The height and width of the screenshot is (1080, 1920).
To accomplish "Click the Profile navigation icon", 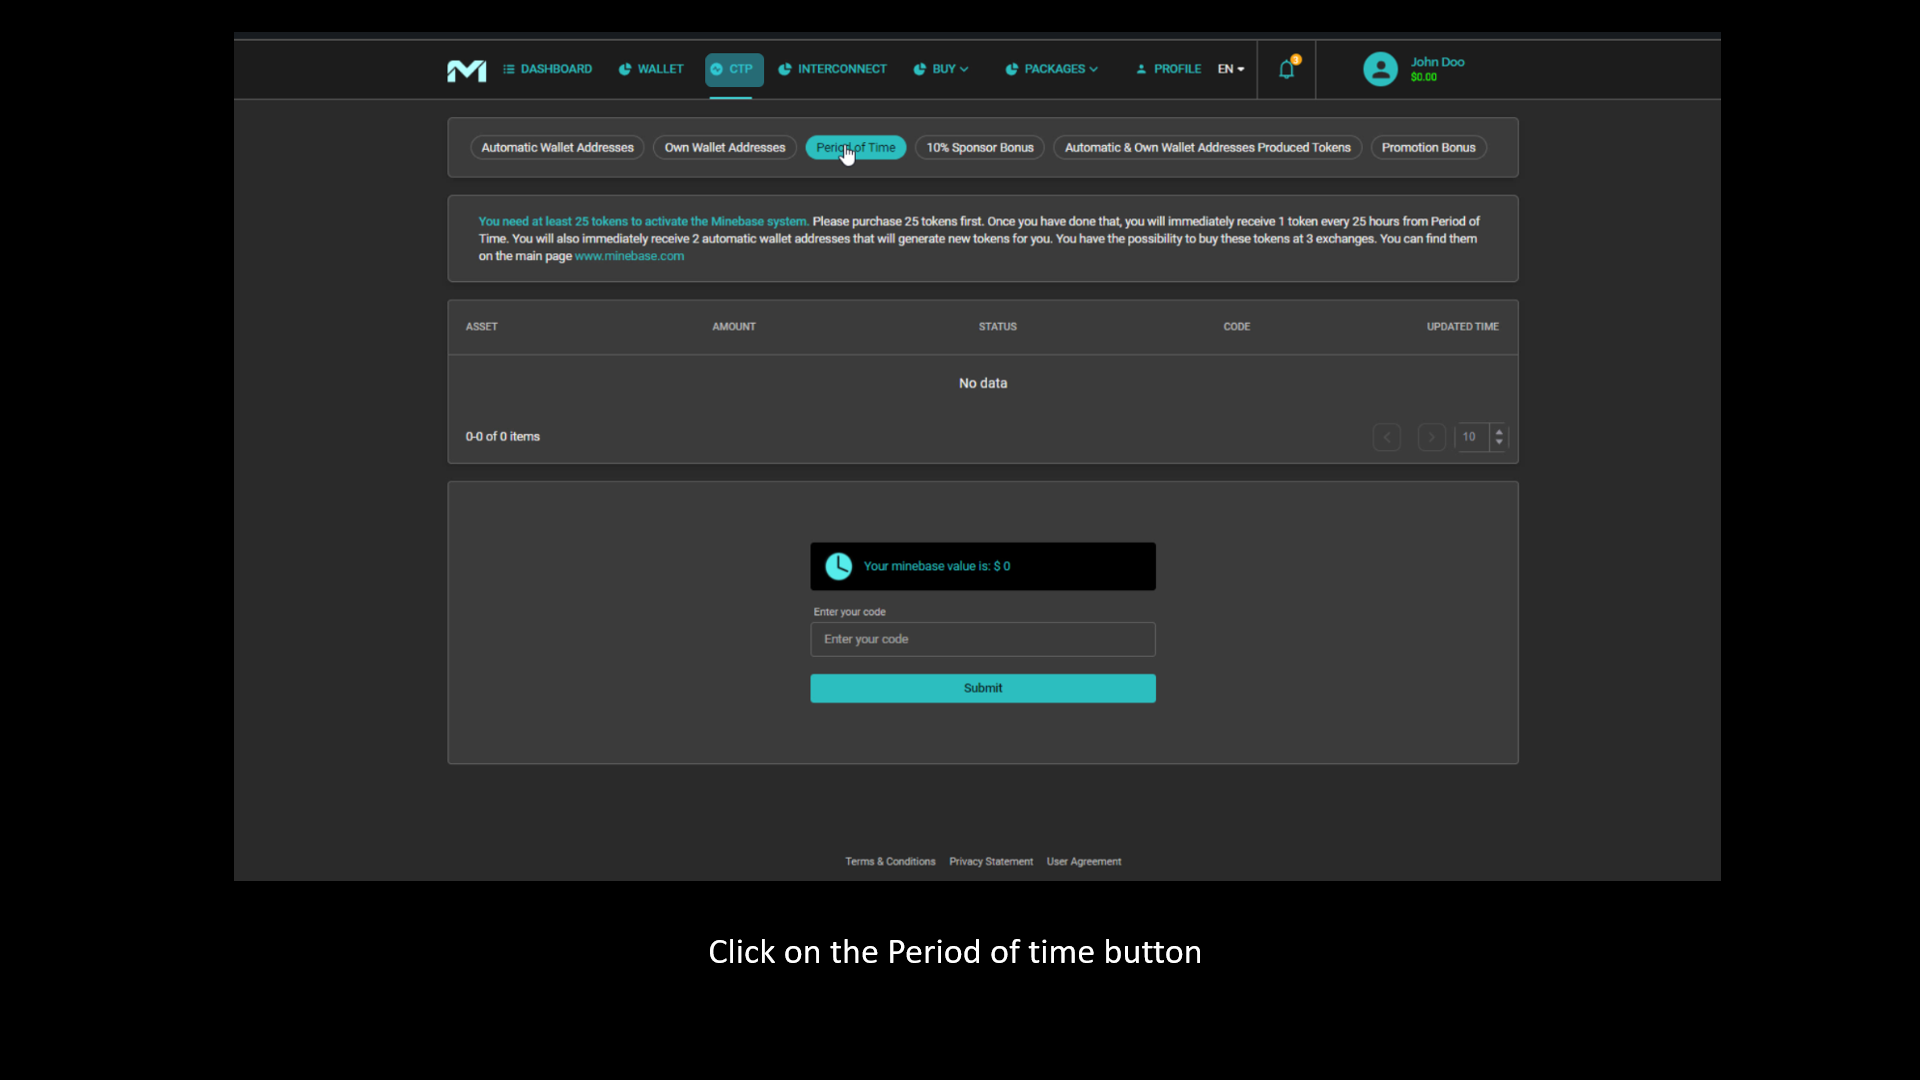I will [1141, 69].
